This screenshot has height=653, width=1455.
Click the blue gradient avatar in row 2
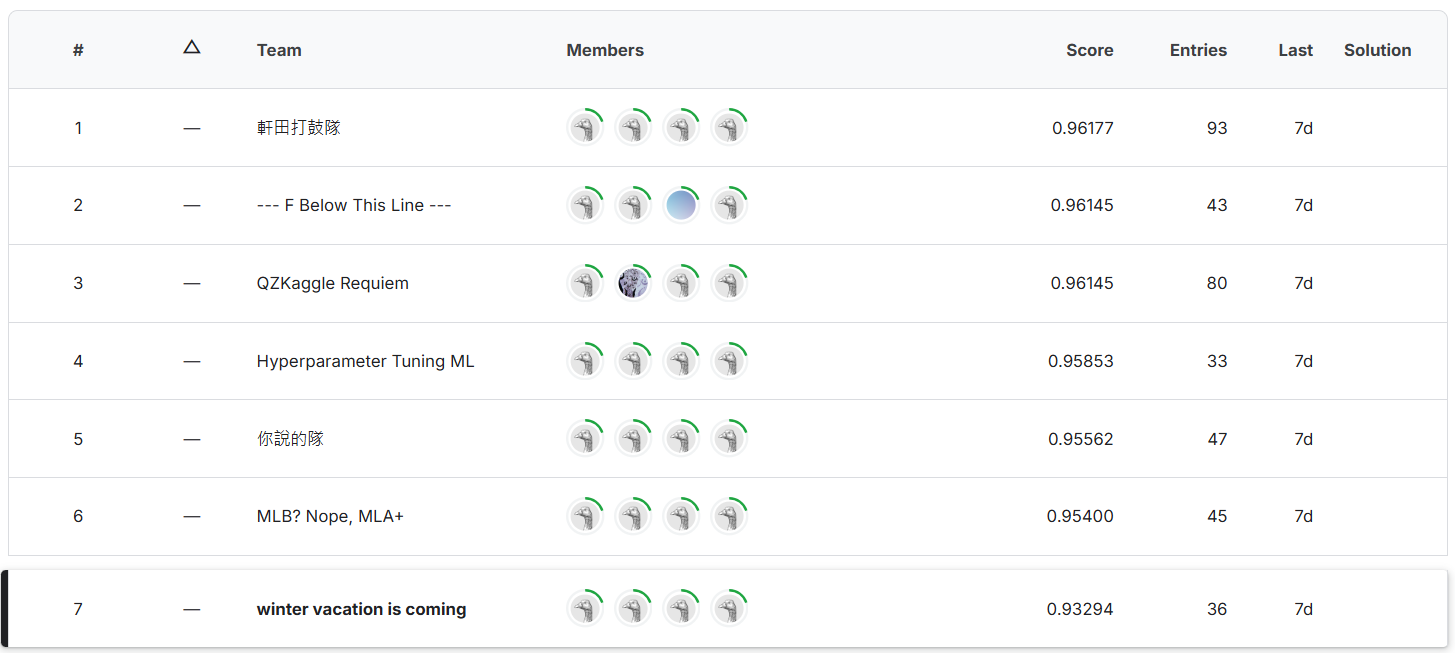pos(681,206)
